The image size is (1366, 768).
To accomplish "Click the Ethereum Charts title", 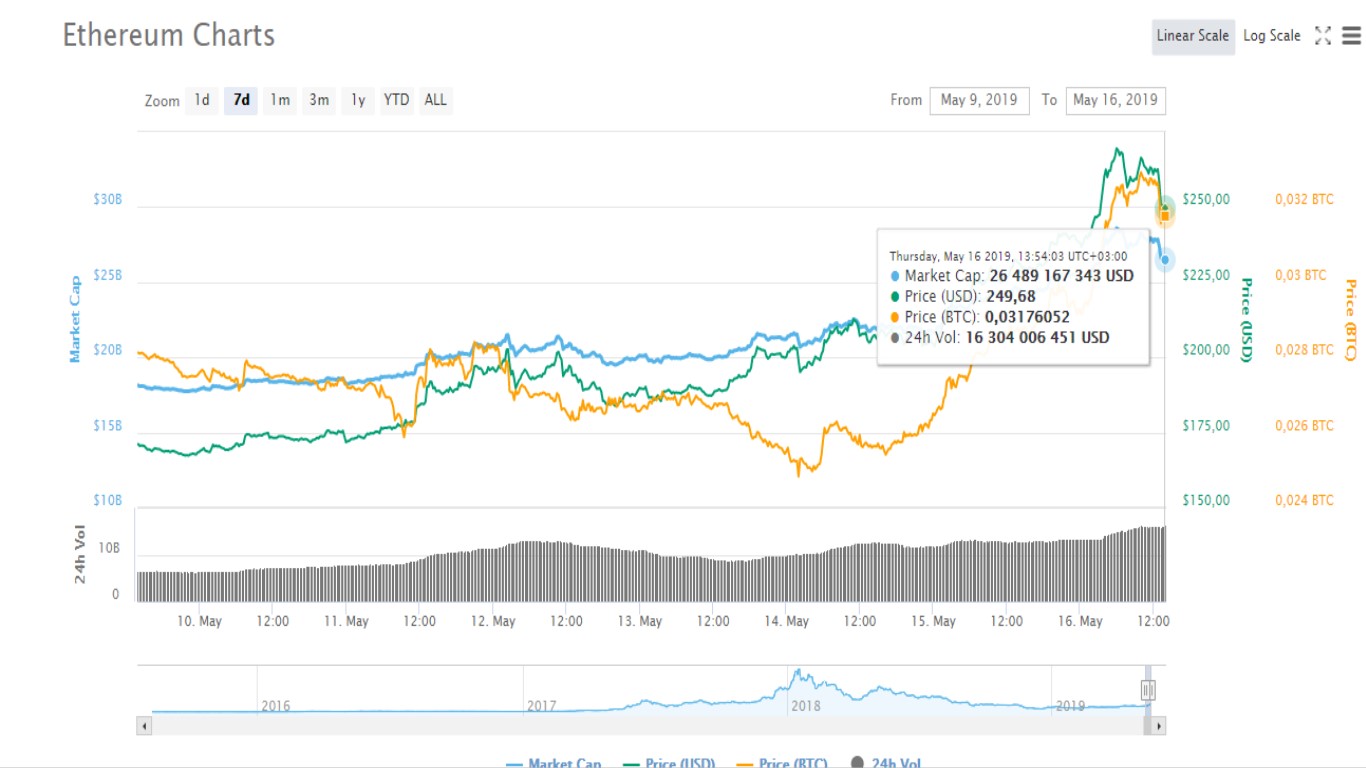I will pos(169,35).
